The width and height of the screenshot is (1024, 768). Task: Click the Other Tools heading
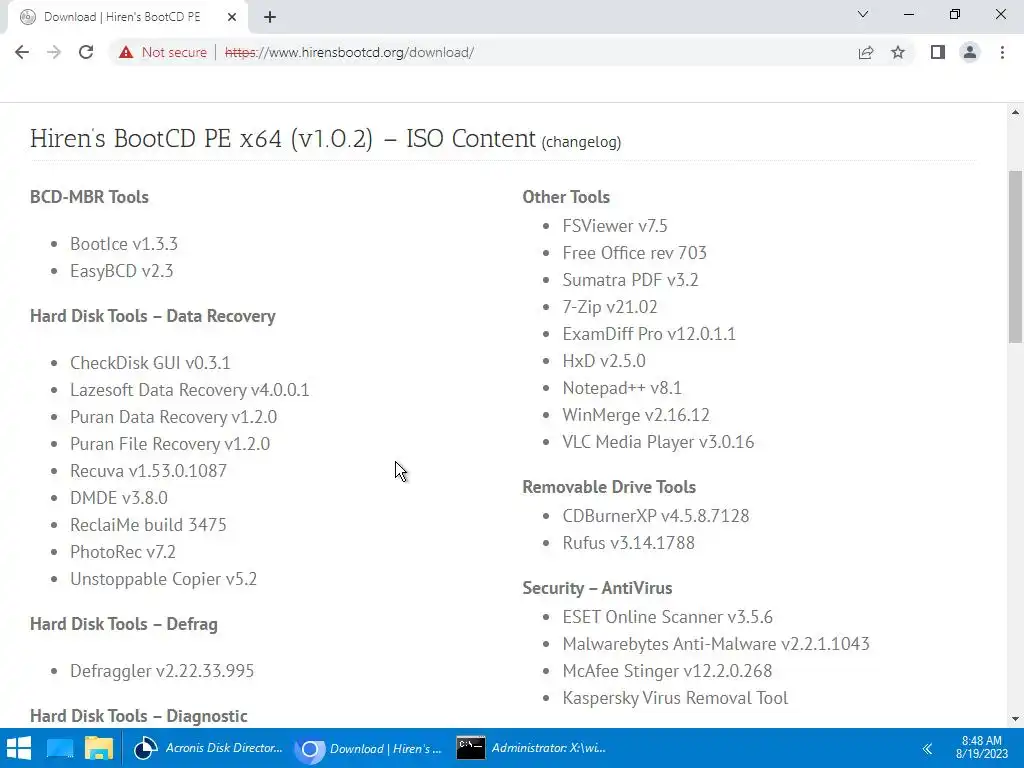[566, 197]
